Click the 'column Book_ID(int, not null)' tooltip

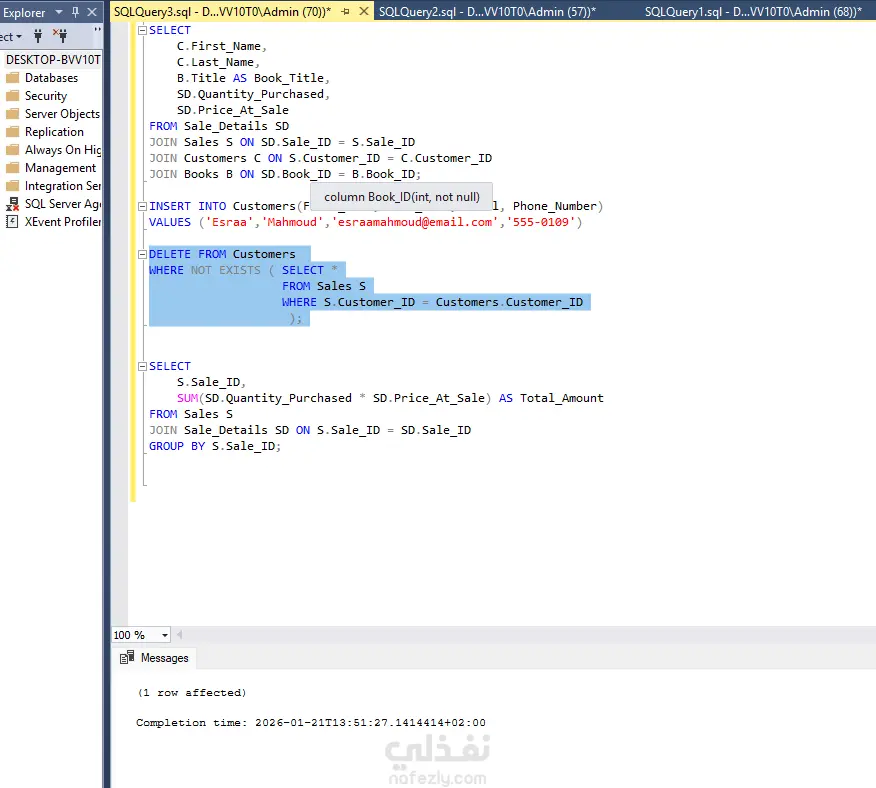coord(401,197)
